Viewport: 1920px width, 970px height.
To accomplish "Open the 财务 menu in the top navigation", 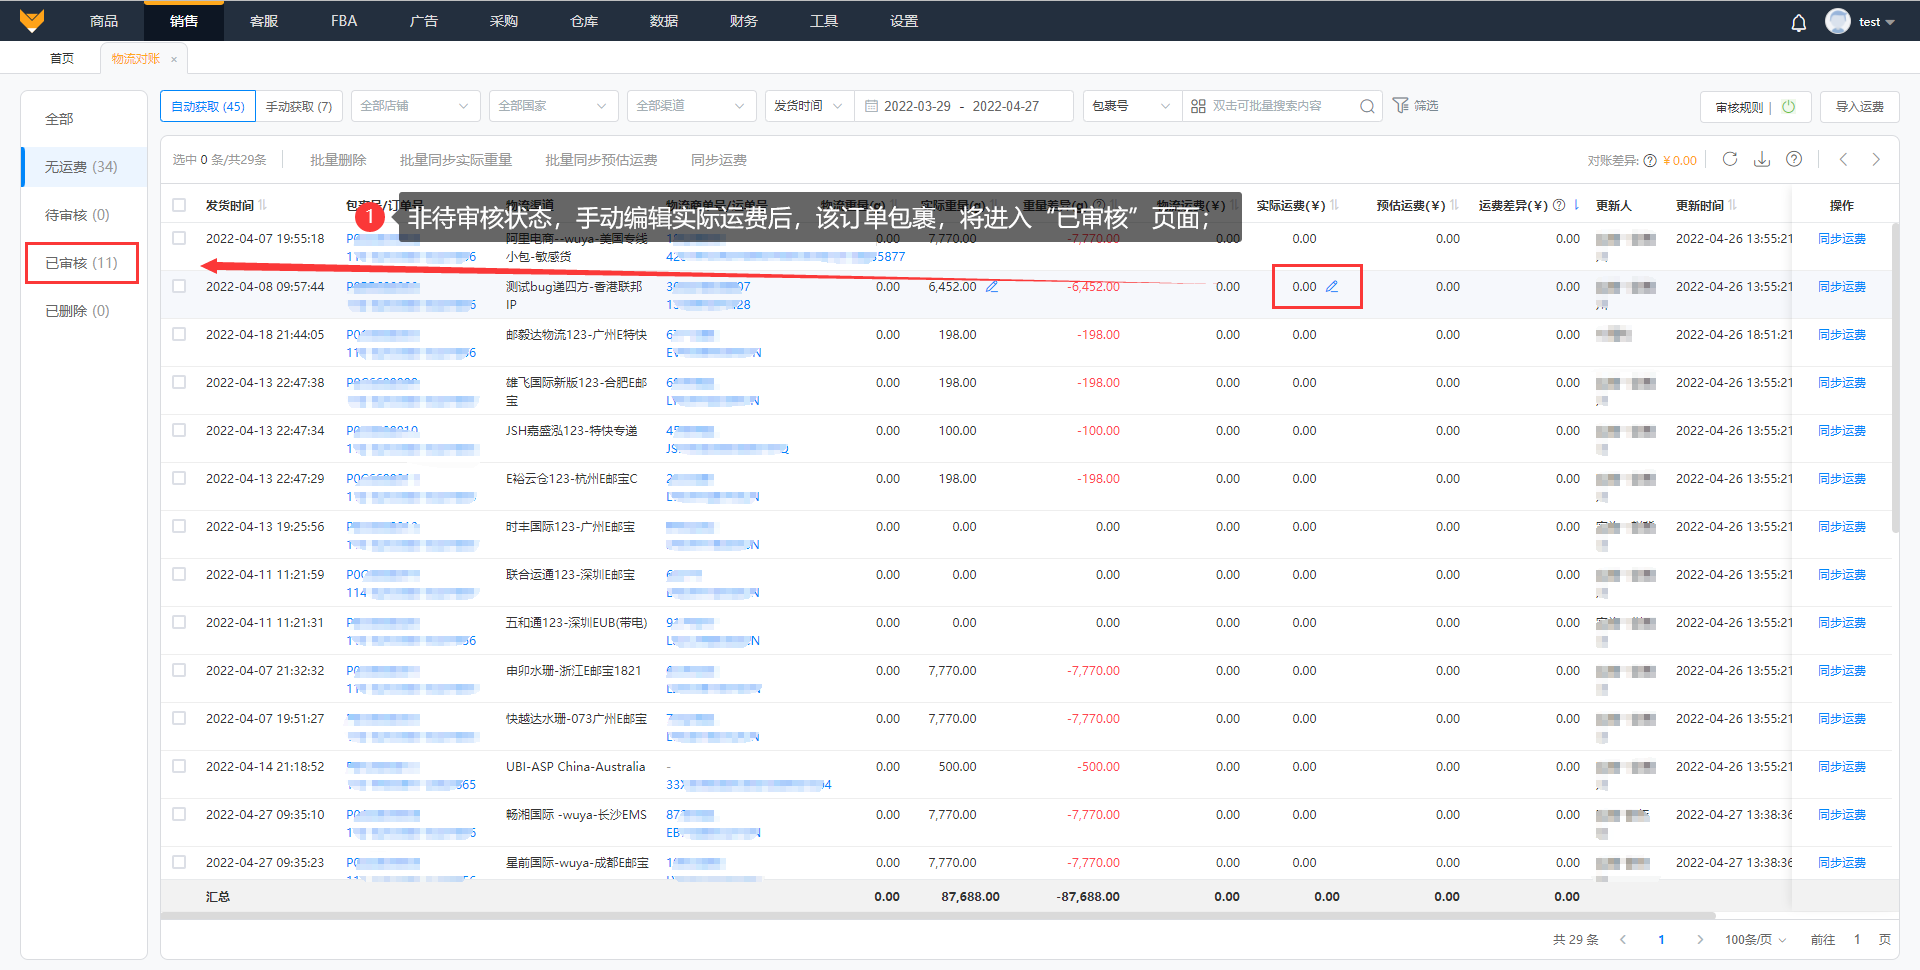I will pyautogui.click(x=743, y=21).
